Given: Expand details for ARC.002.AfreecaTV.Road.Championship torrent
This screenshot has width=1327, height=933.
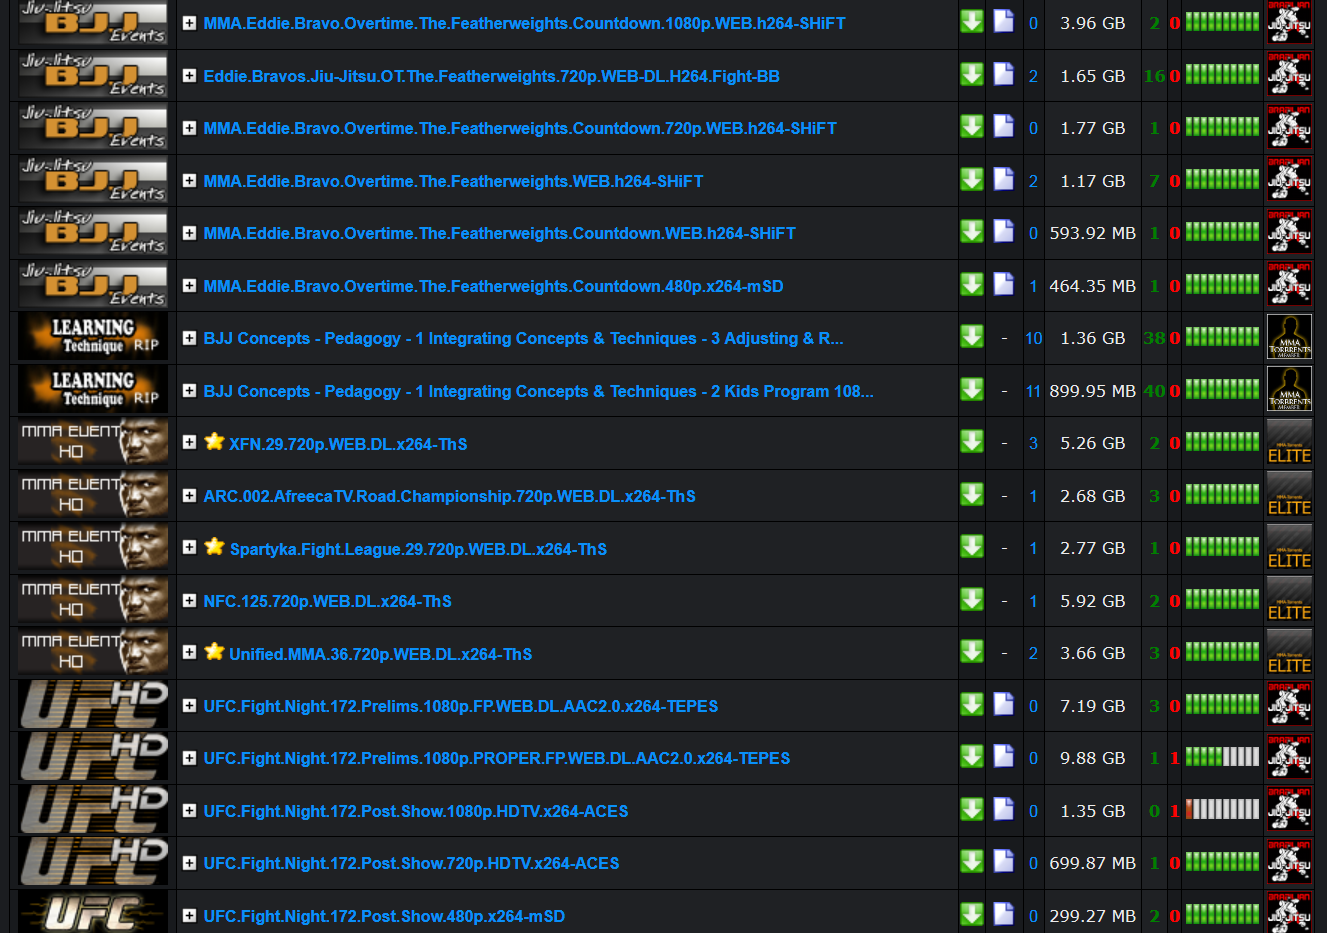Looking at the screenshot, I should click(x=189, y=495).
